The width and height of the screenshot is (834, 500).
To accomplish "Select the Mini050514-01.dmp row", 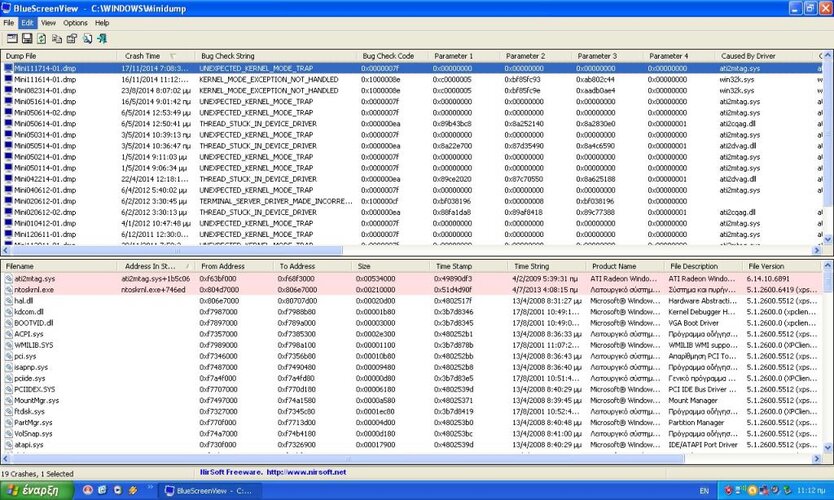I will tap(411, 146).
